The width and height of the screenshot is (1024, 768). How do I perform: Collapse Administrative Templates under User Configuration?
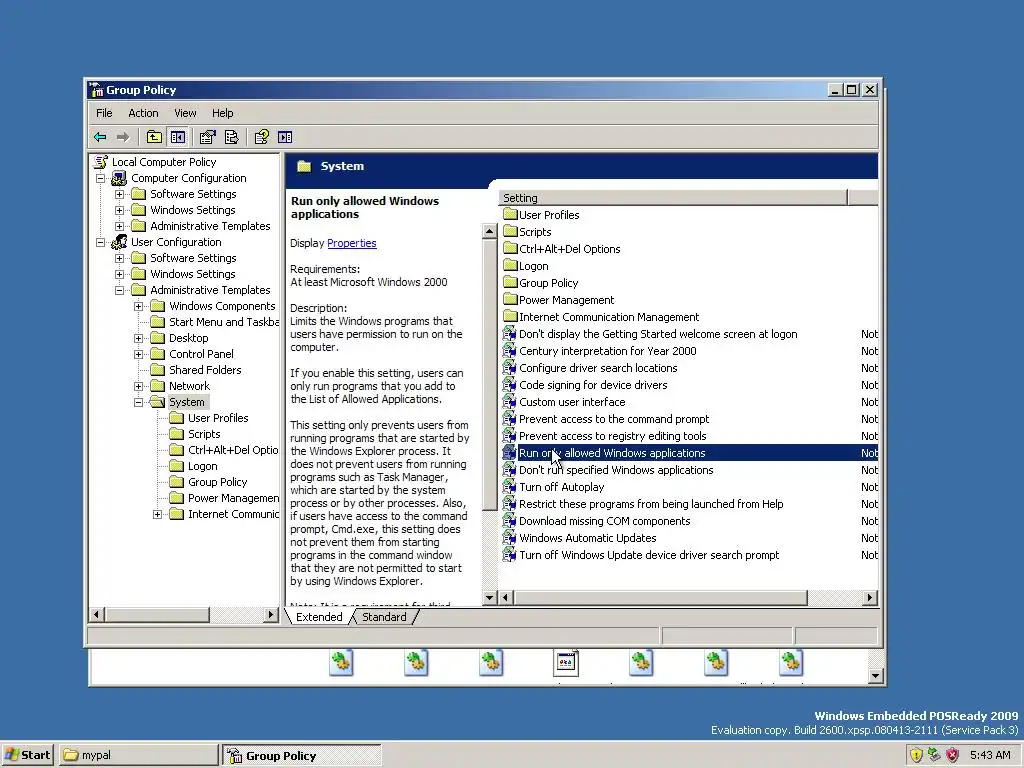tap(120, 290)
